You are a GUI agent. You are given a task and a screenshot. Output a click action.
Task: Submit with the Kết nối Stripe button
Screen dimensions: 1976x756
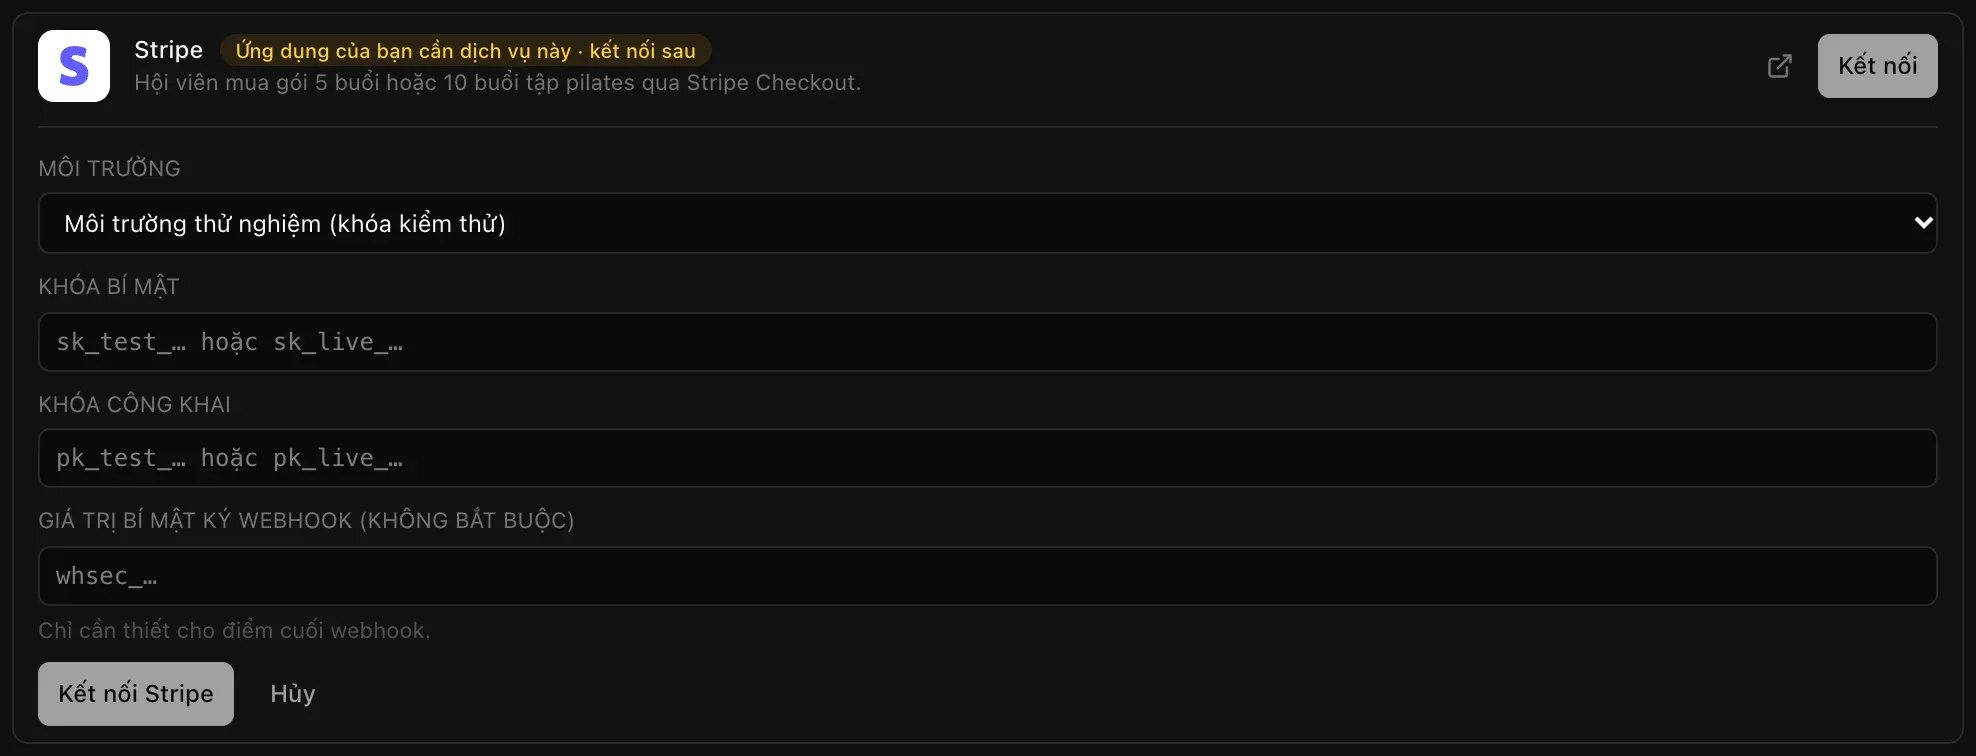[x=136, y=694]
